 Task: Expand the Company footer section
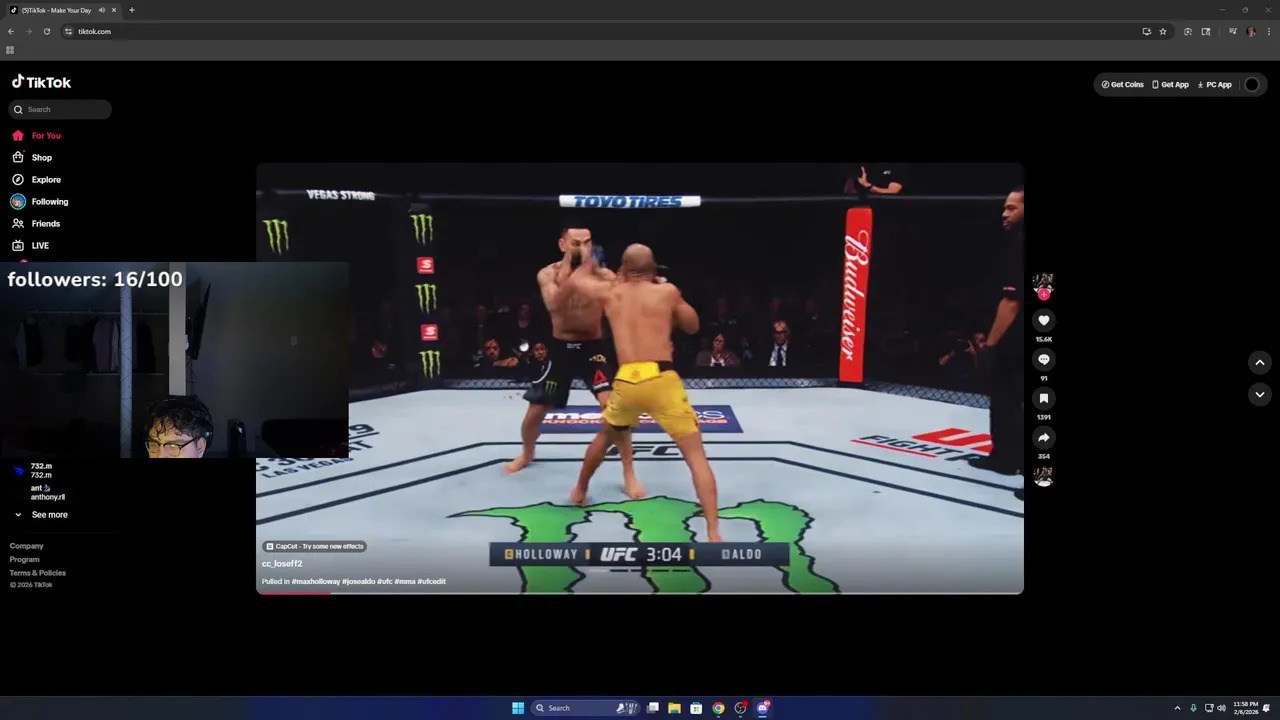(27, 546)
